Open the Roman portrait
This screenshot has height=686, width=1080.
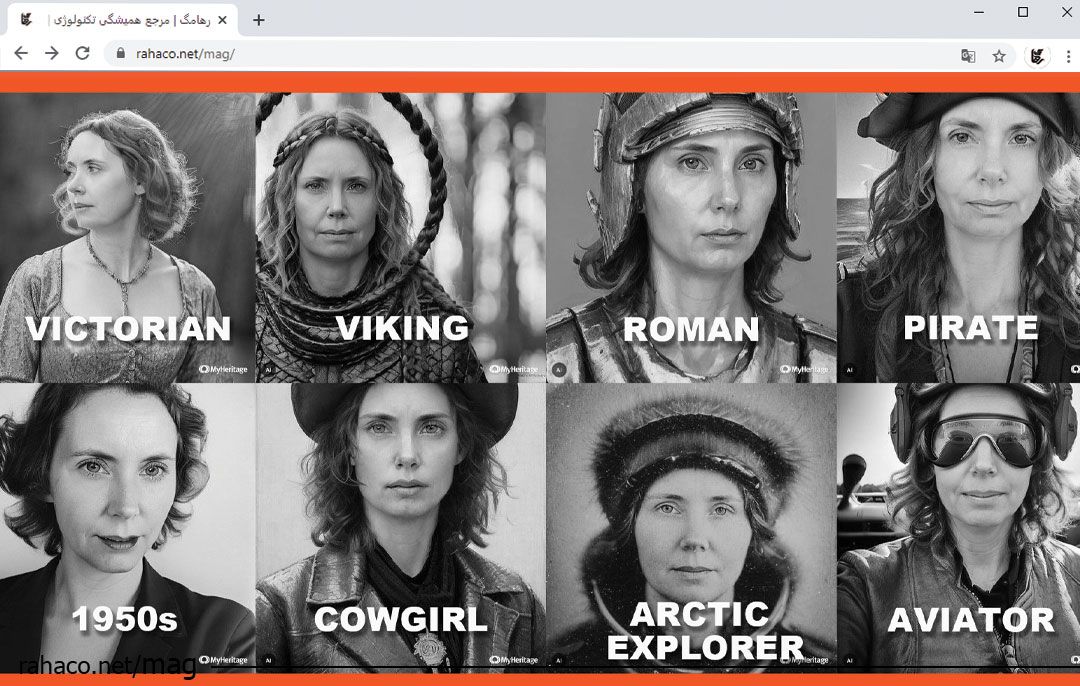692,238
